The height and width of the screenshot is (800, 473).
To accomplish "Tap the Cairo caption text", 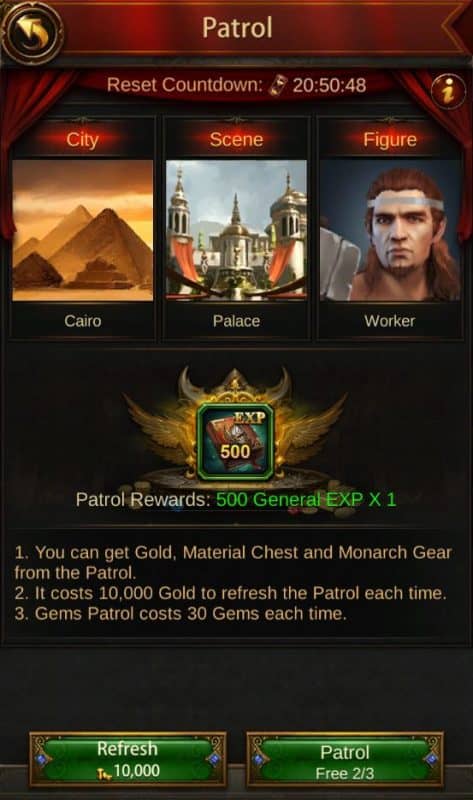I will [83, 321].
